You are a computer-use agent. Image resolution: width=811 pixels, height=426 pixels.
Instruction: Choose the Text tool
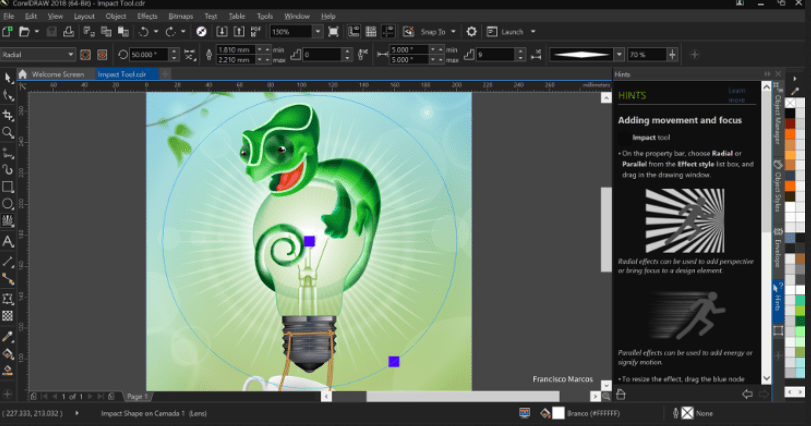point(8,241)
